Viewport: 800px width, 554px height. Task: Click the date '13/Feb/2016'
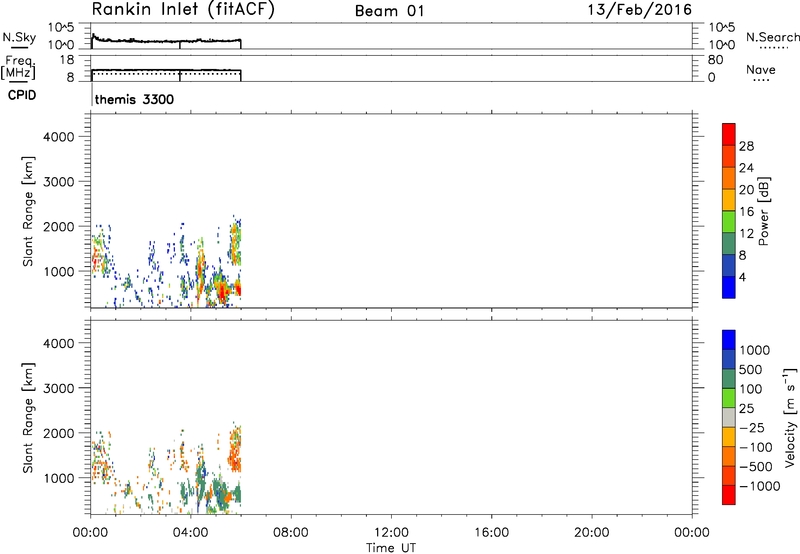click(640, 10)
